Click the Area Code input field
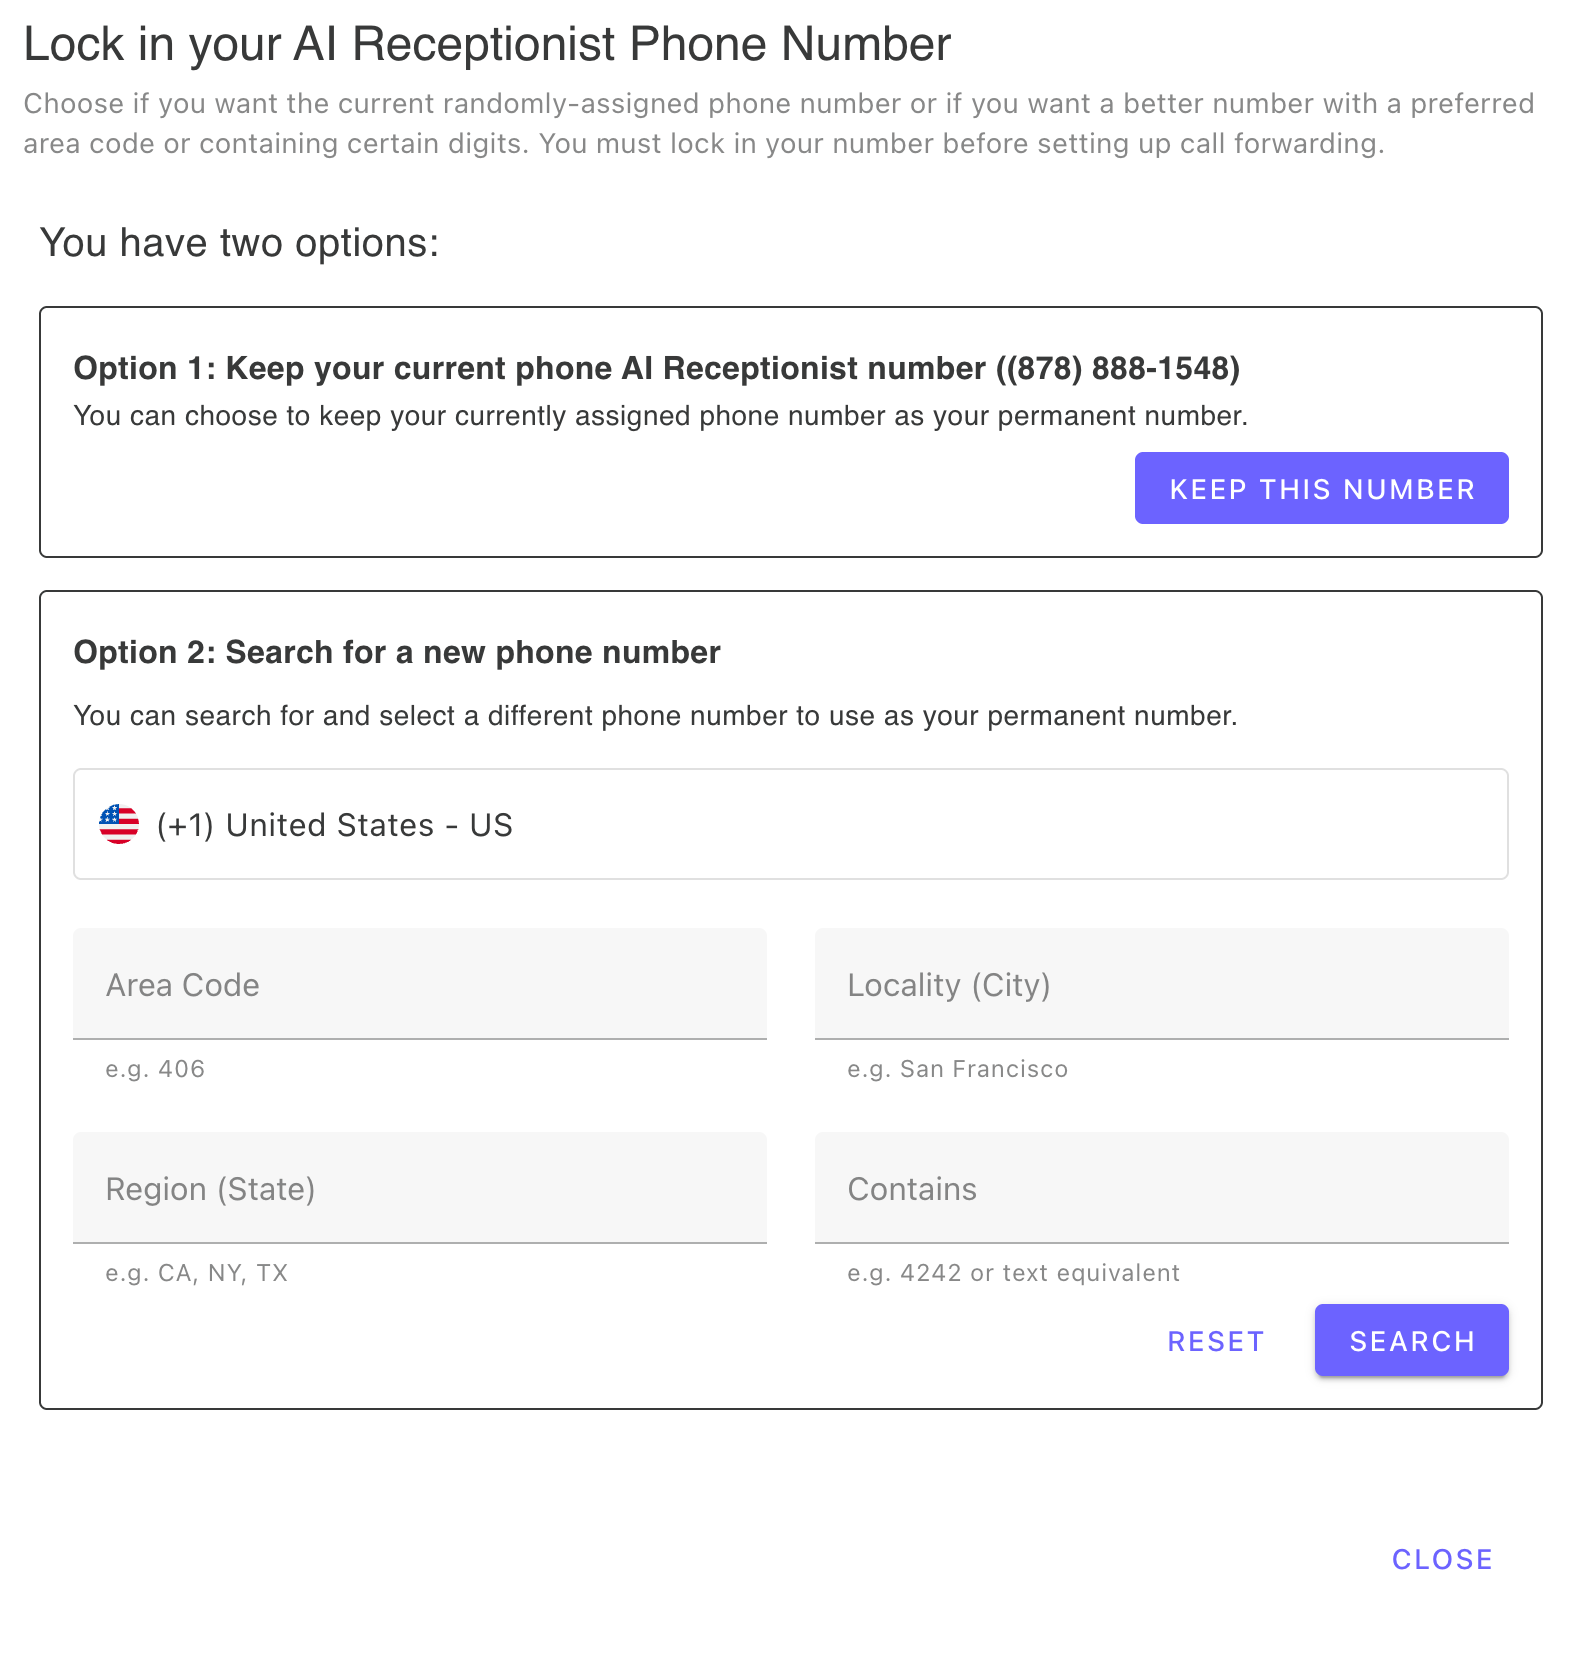The height and width of the screenshot is (1670, 1583). click(418, 985)
